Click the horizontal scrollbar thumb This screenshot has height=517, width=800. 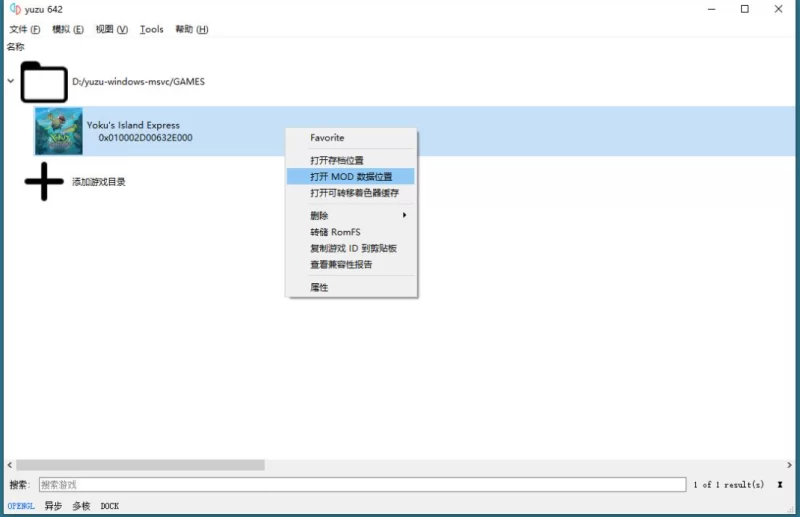(140, 465)
